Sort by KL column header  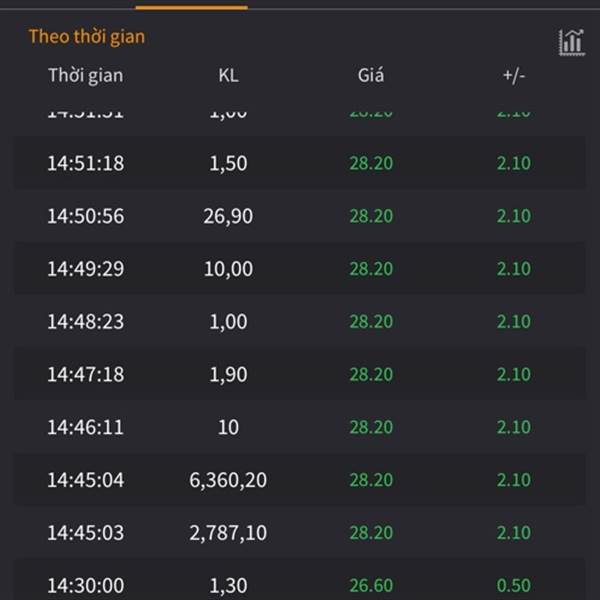pos(228,75)
